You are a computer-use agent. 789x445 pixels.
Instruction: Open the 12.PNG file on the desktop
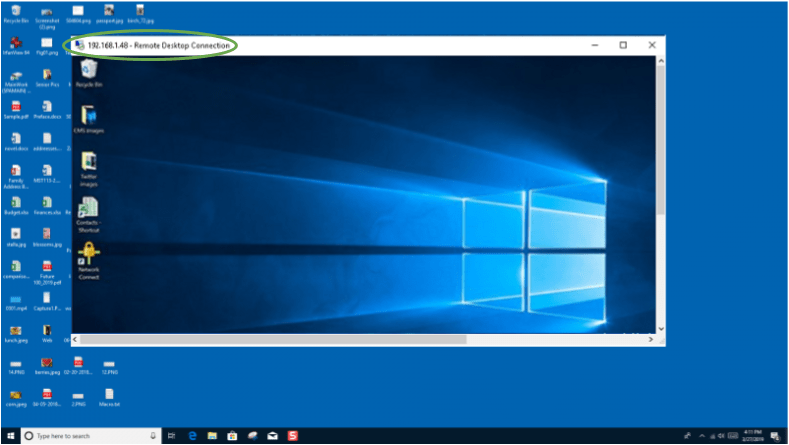click(109, 367)
